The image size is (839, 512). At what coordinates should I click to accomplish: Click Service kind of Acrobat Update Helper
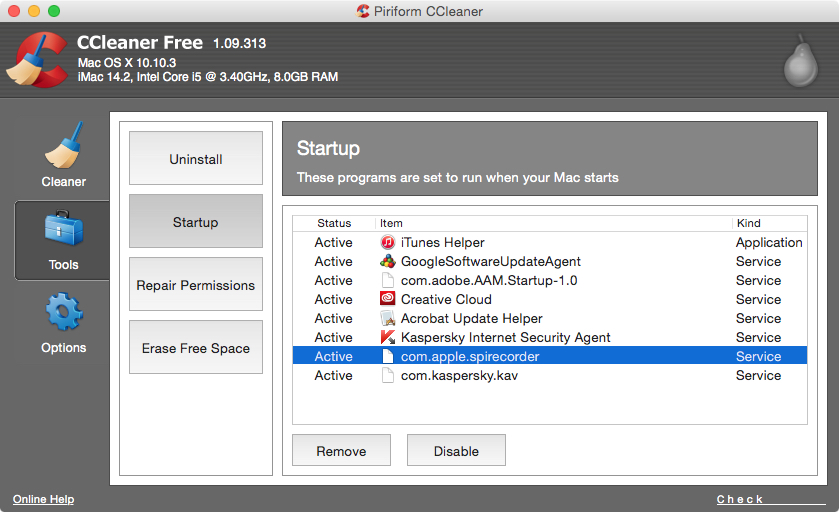pos(758,318)
